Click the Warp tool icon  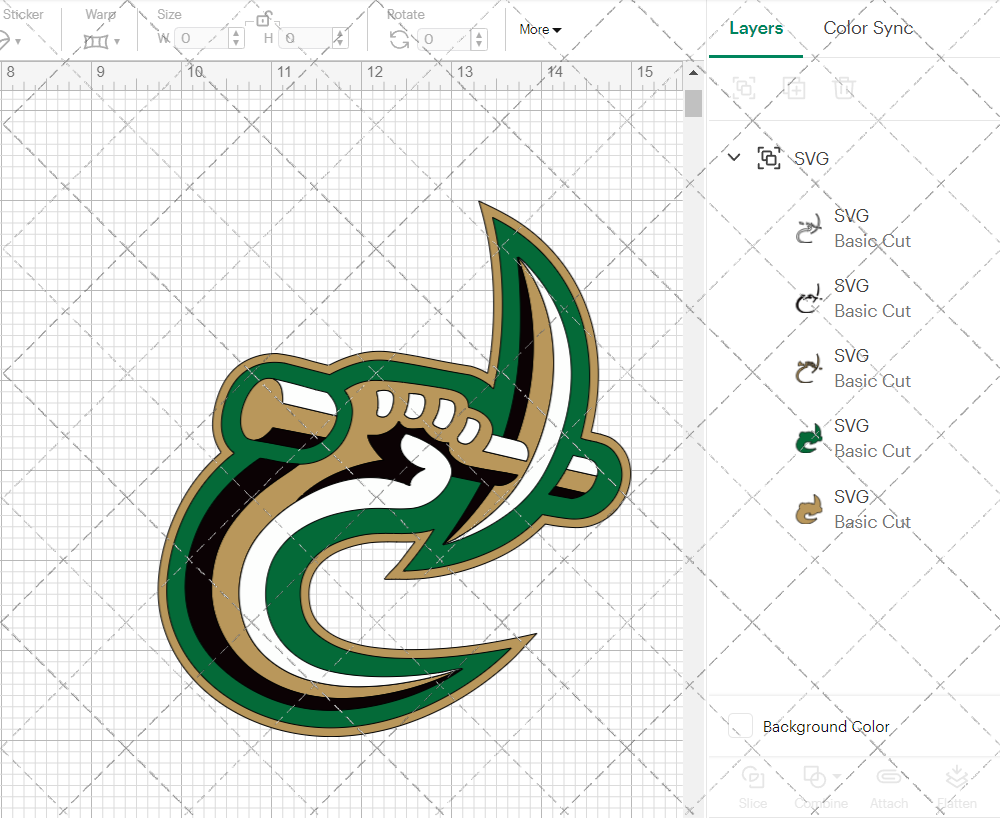coord(97,39)
